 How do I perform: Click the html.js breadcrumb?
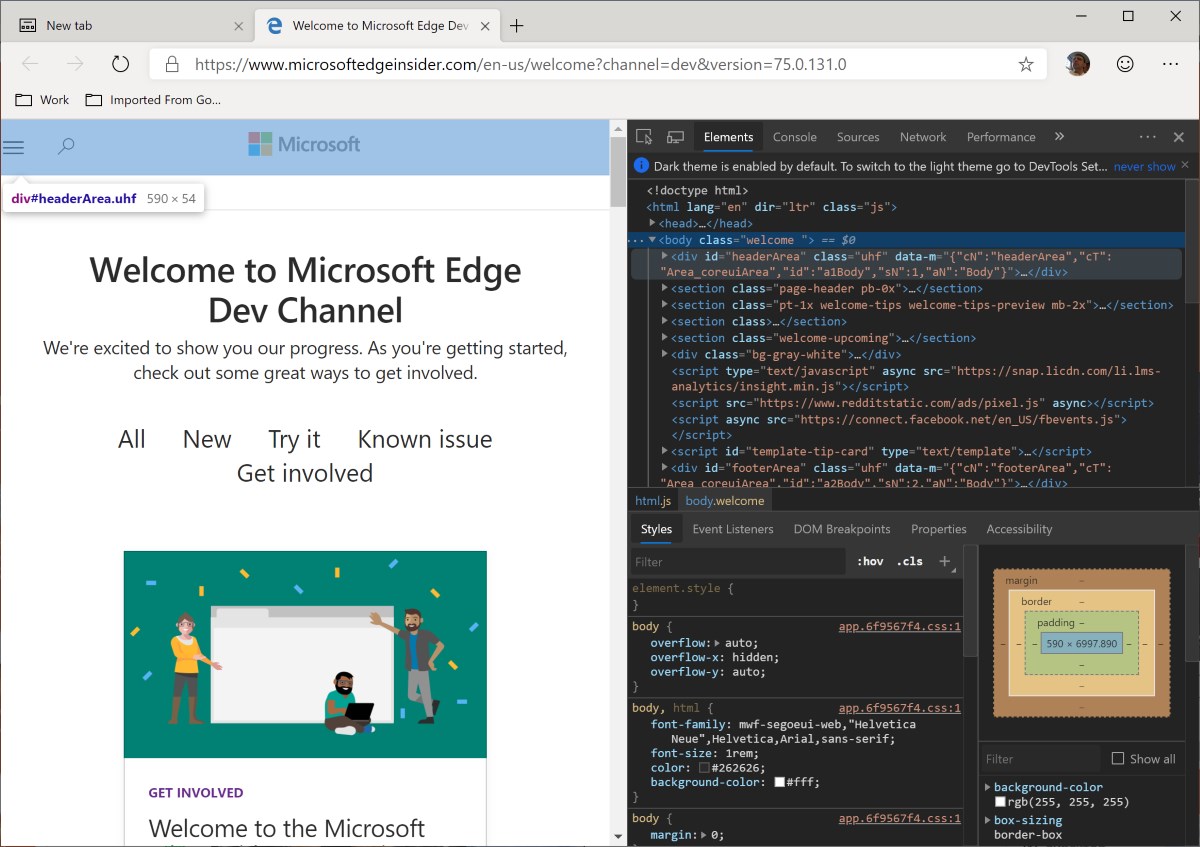pyautogui.click(x=653, y=501)
